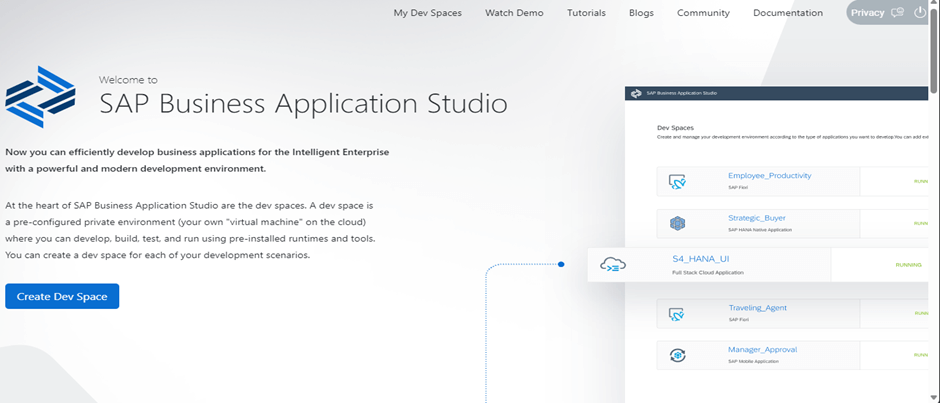Click the Employee_Productivity Fiori icon in preview
Image resolution: width=940 pixels, height=403 pixels.
tap(677, 182)
